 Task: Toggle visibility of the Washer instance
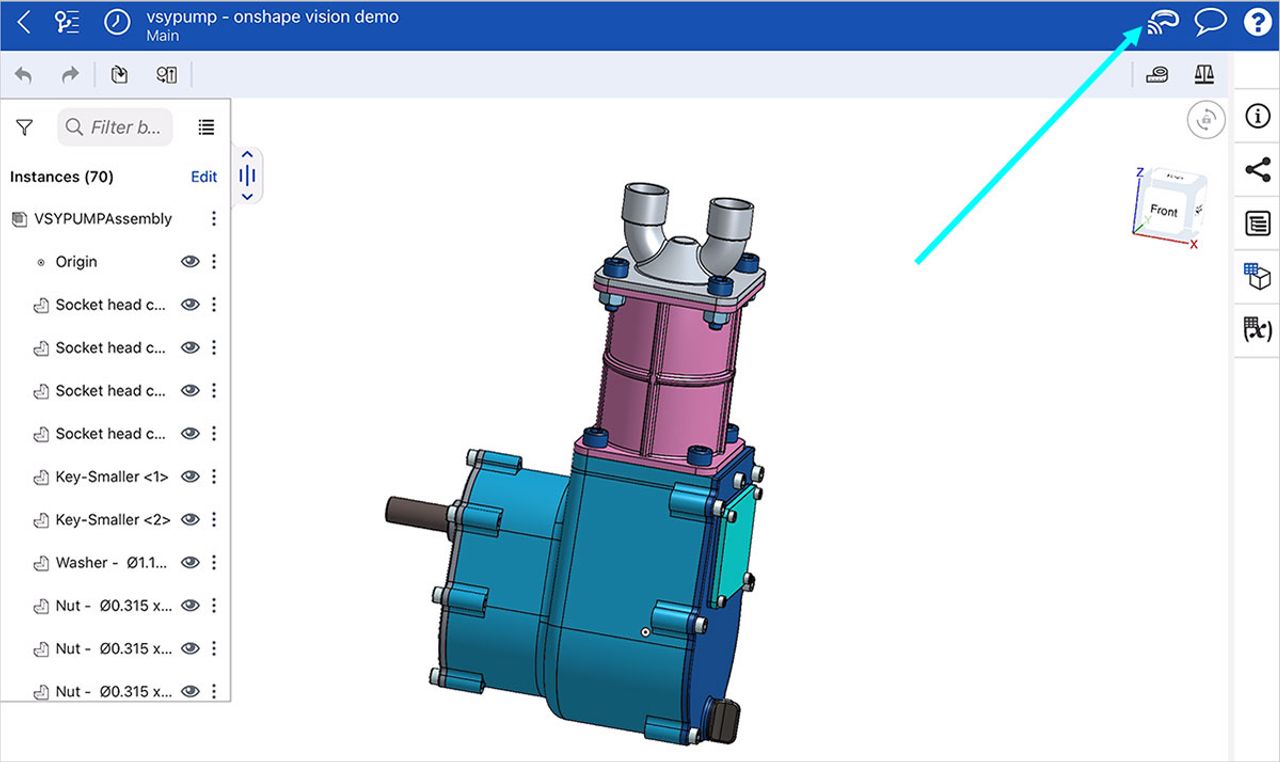190,562
